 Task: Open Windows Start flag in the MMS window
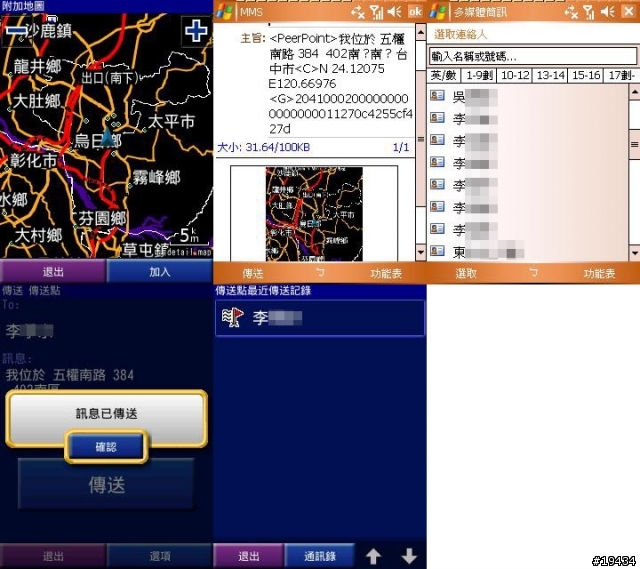225,12
